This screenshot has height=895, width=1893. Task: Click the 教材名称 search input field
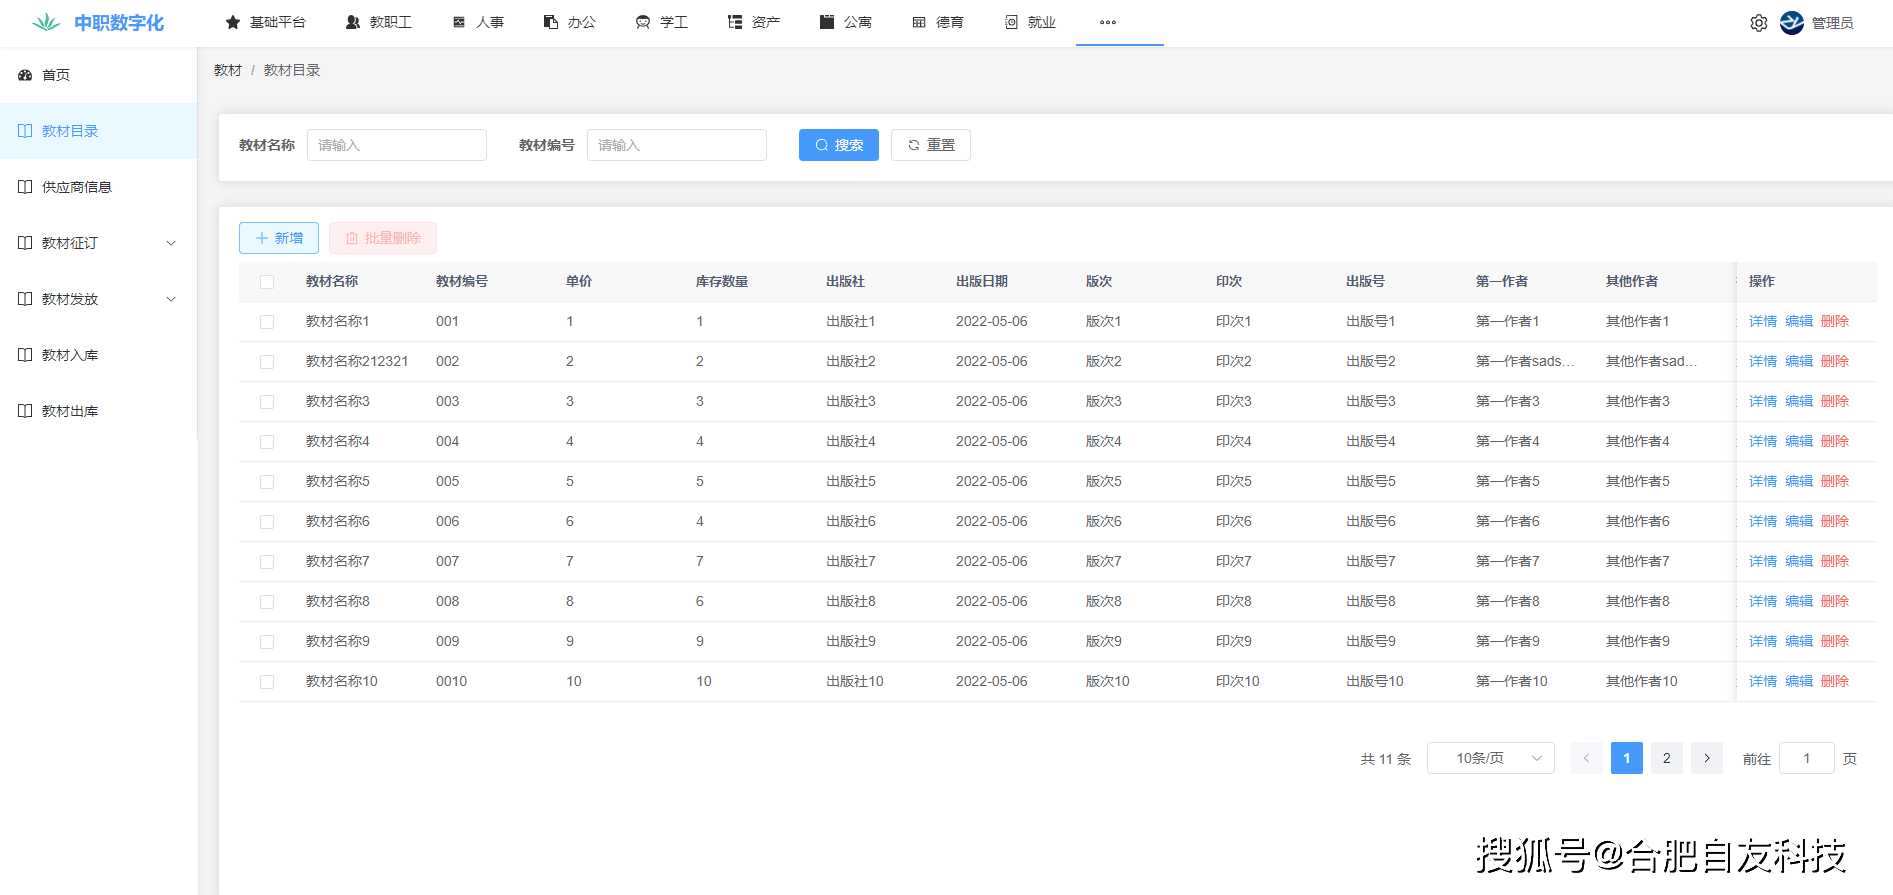(x=397, y=145)
